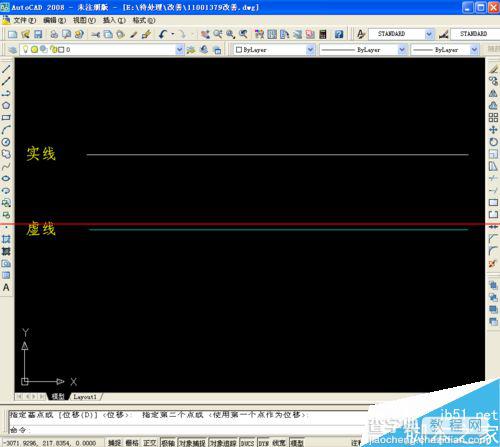Select the Erase modify tool

point(493,69)
